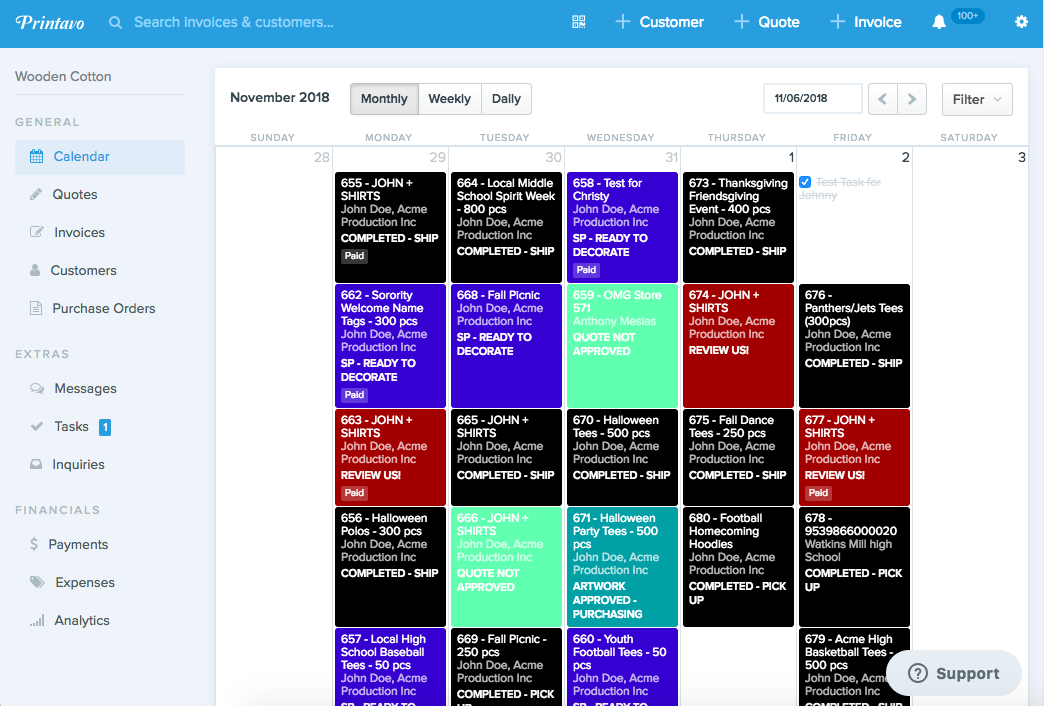Click the Expenses tags icon

pyautogui.click(x=37, y=582)
